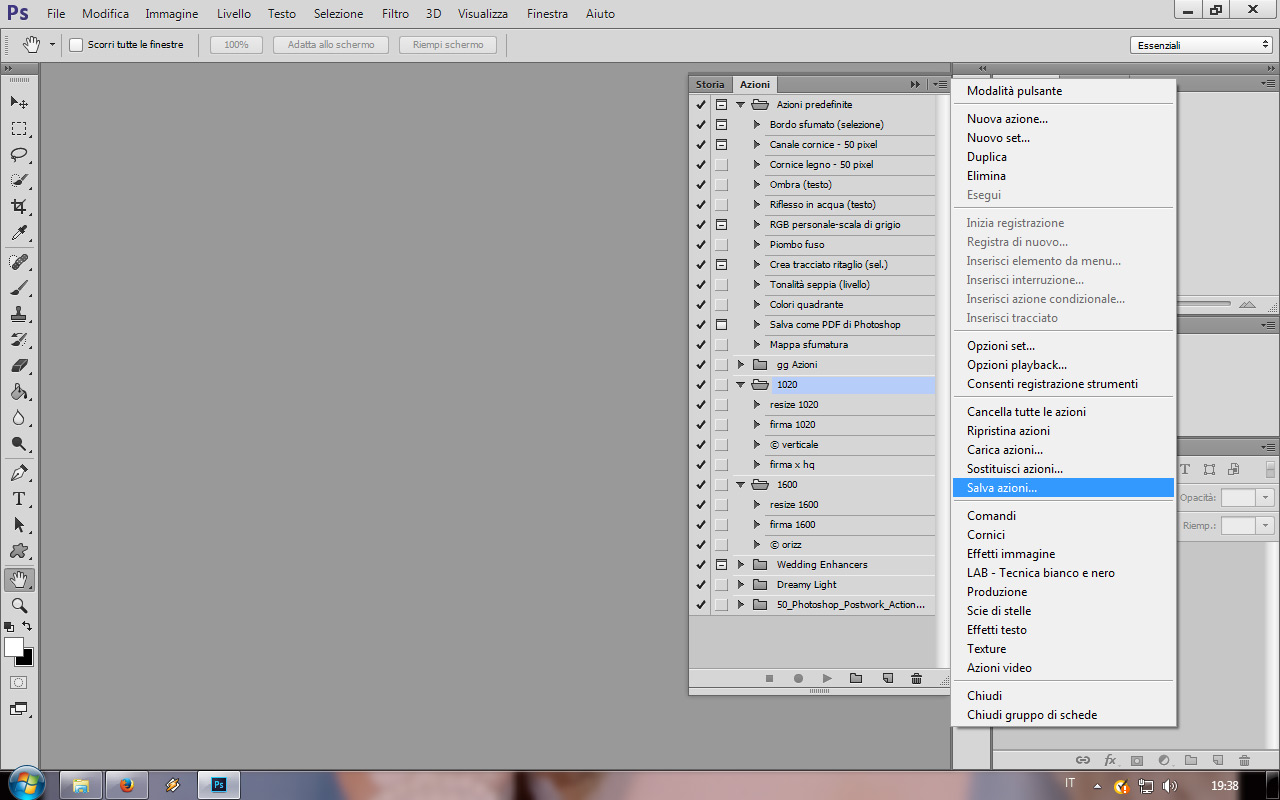
Task: Choose 'Carica azioni...' from panel menu
Action: tap(1063, 450)
